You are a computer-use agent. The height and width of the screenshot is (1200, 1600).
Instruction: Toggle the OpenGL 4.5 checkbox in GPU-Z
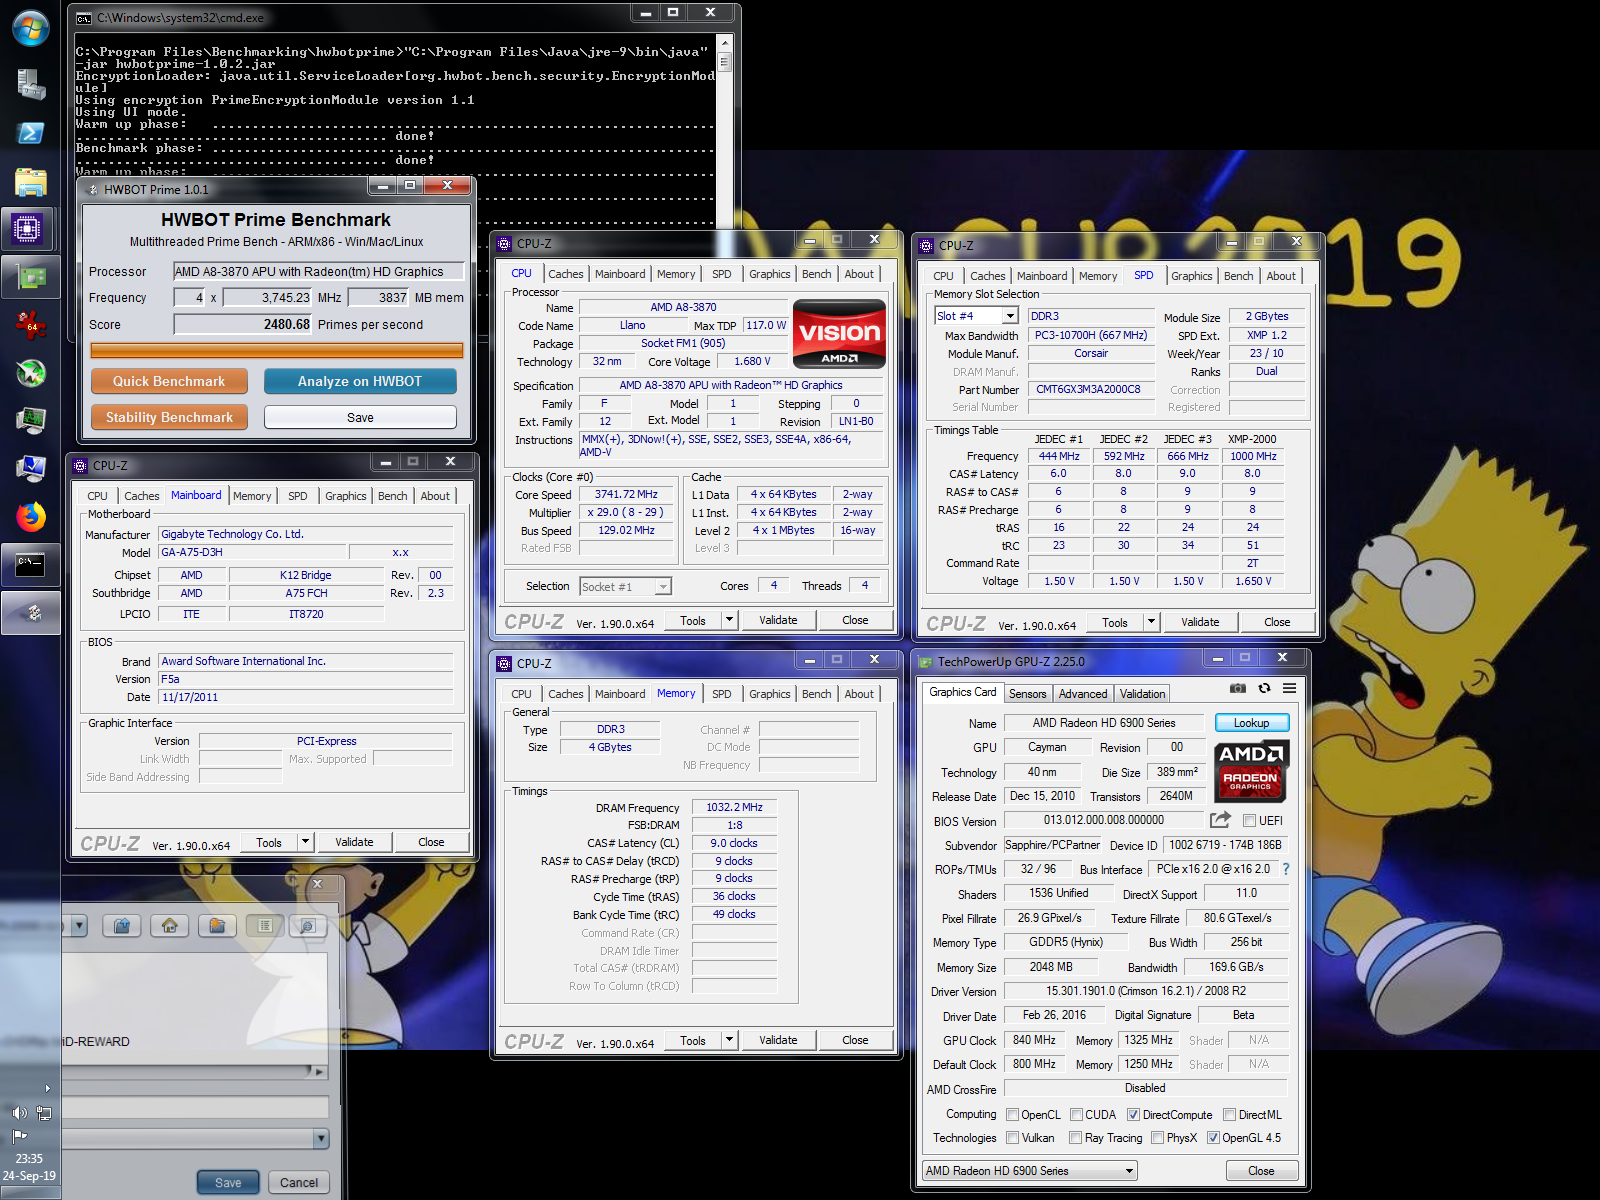1213,1138
